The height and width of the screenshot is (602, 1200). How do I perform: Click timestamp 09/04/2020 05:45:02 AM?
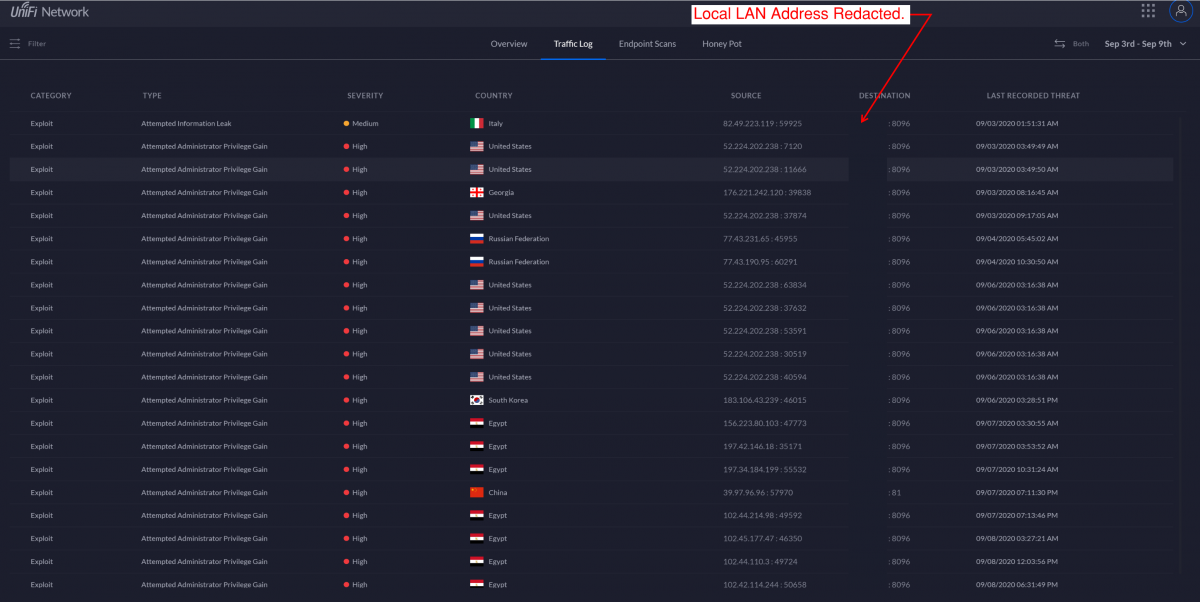(1017, 239)
